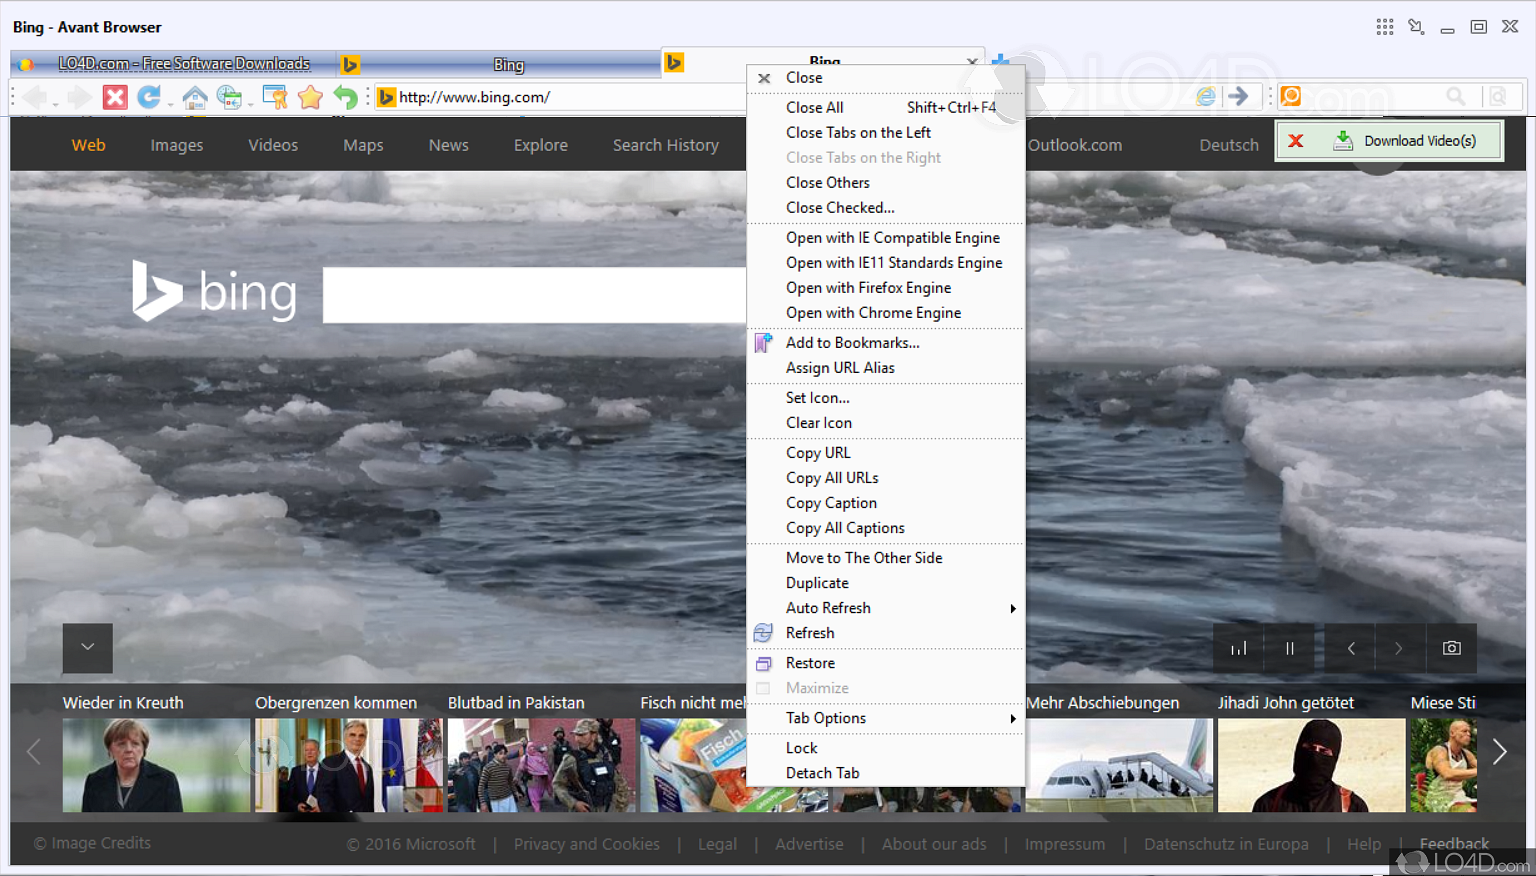Select Lock in the tab context menu
The image size is (1536, 876).
pos(801,748)
